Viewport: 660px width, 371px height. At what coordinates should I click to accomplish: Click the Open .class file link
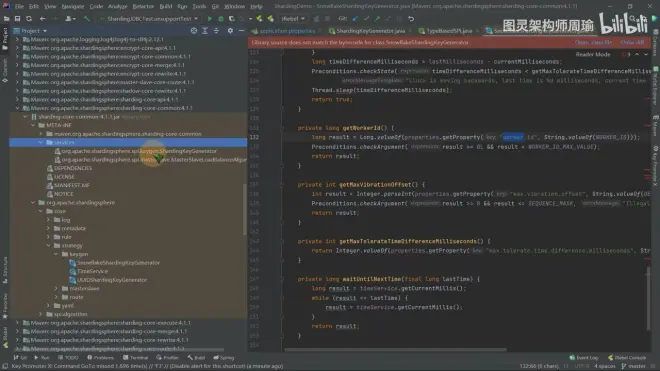click(593, 43)
